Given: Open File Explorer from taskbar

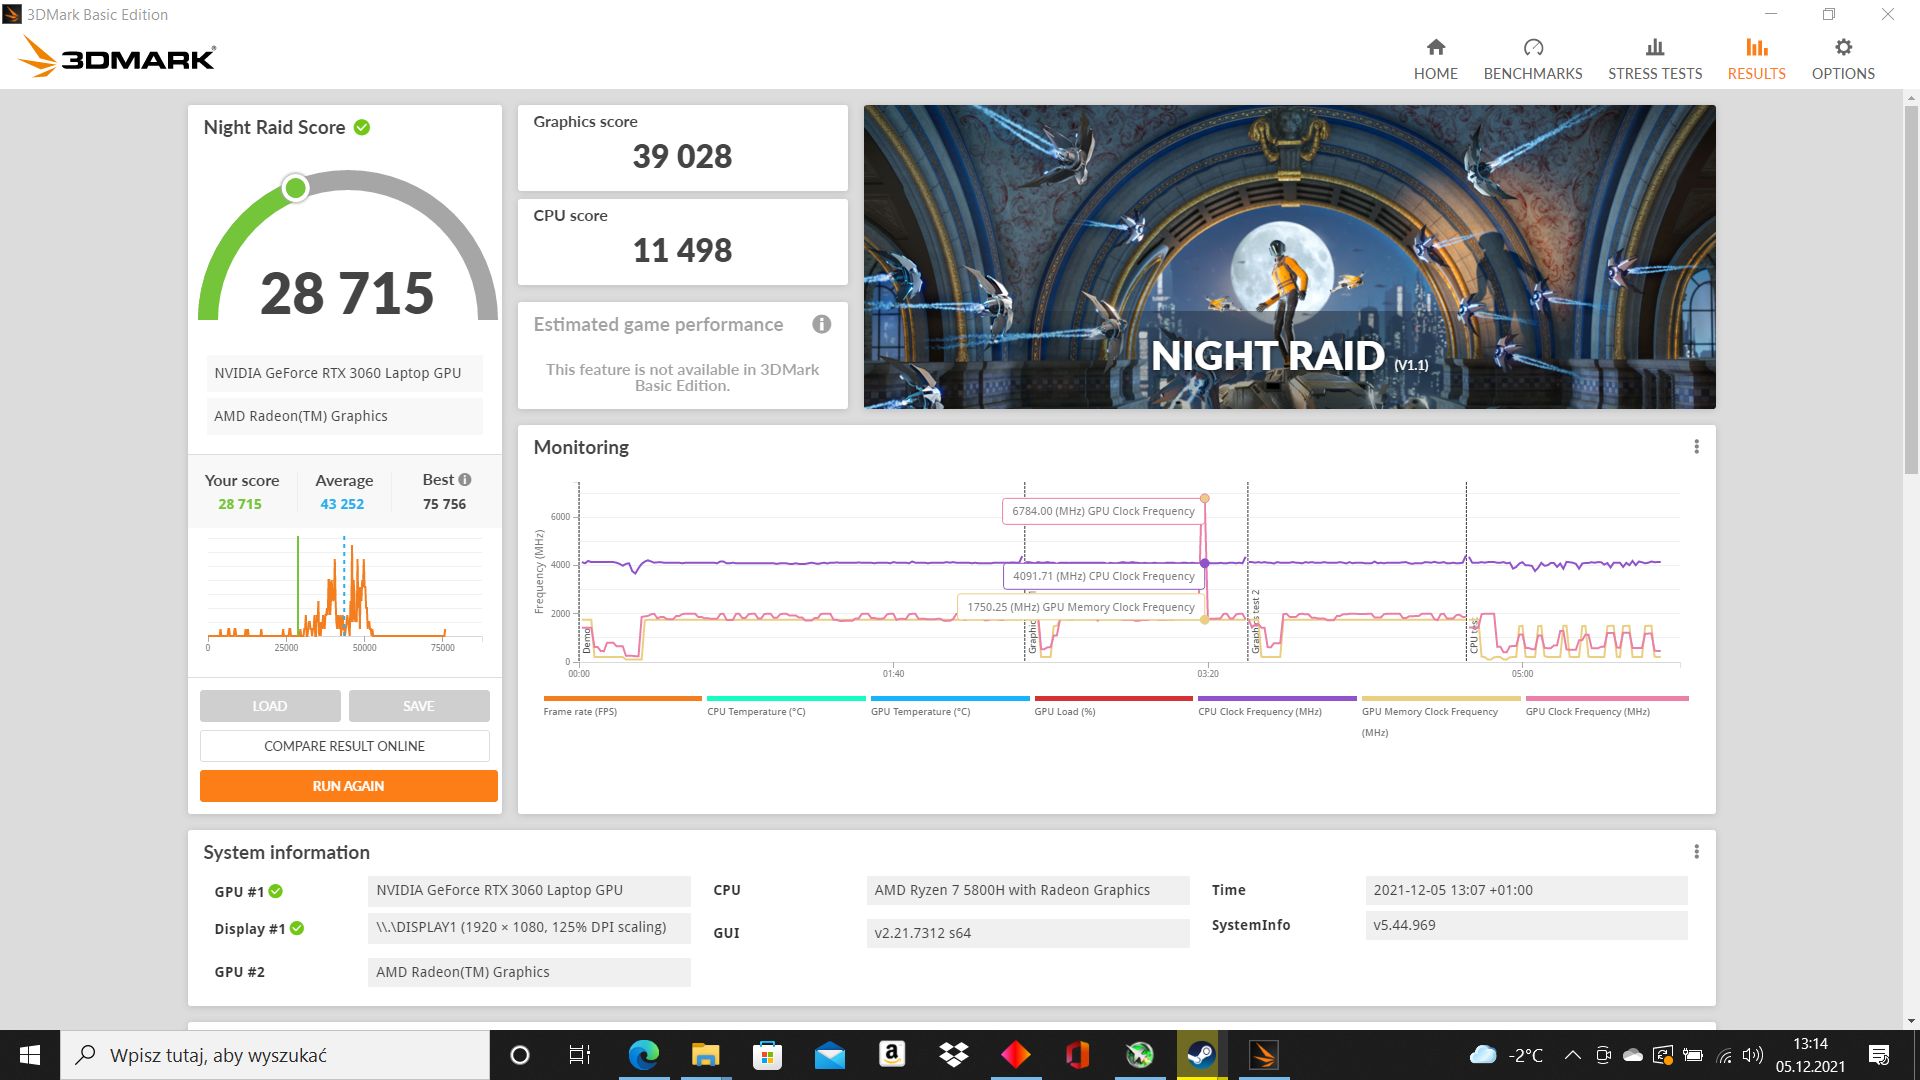Looking at the screenshot, I should (705, 1055).
